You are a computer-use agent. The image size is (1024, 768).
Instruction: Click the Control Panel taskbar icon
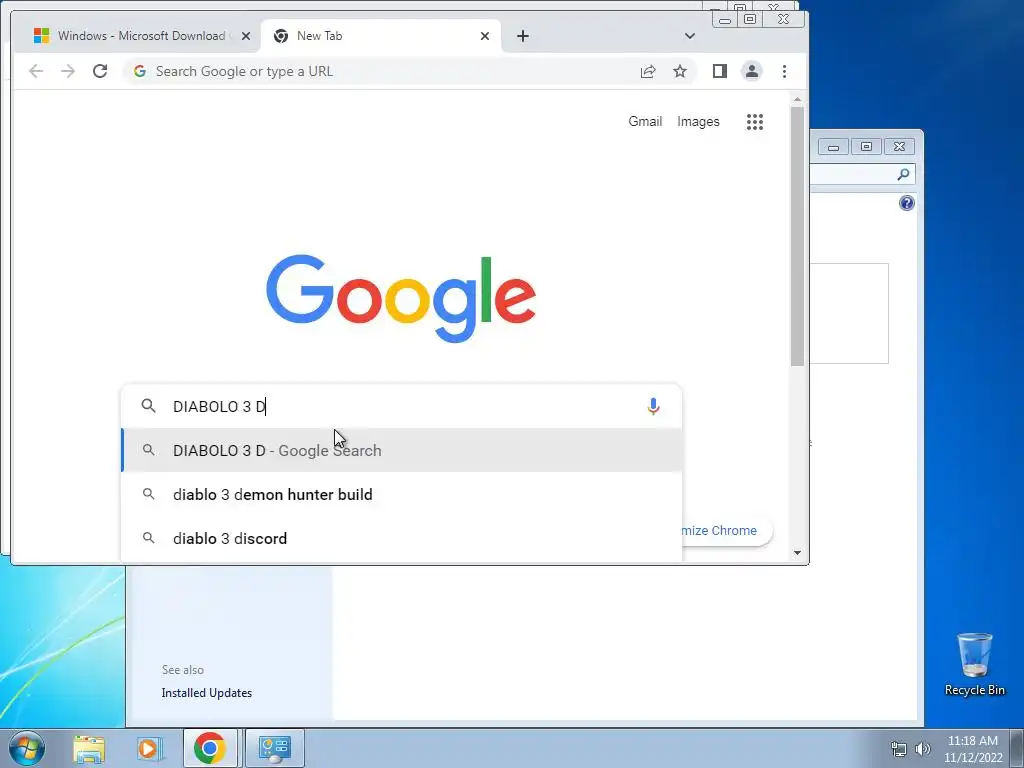pos(274,748)
